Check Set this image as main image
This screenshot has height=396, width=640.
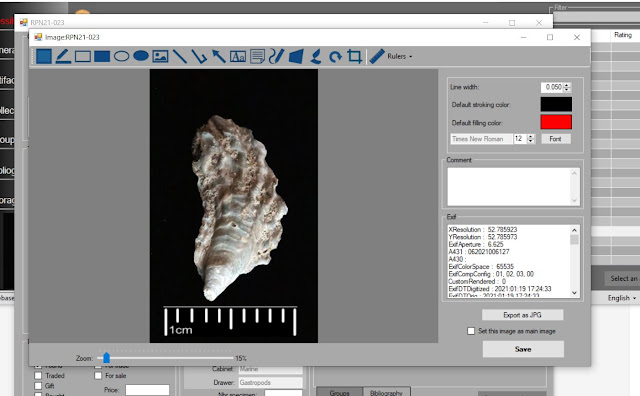pos(471,331)
